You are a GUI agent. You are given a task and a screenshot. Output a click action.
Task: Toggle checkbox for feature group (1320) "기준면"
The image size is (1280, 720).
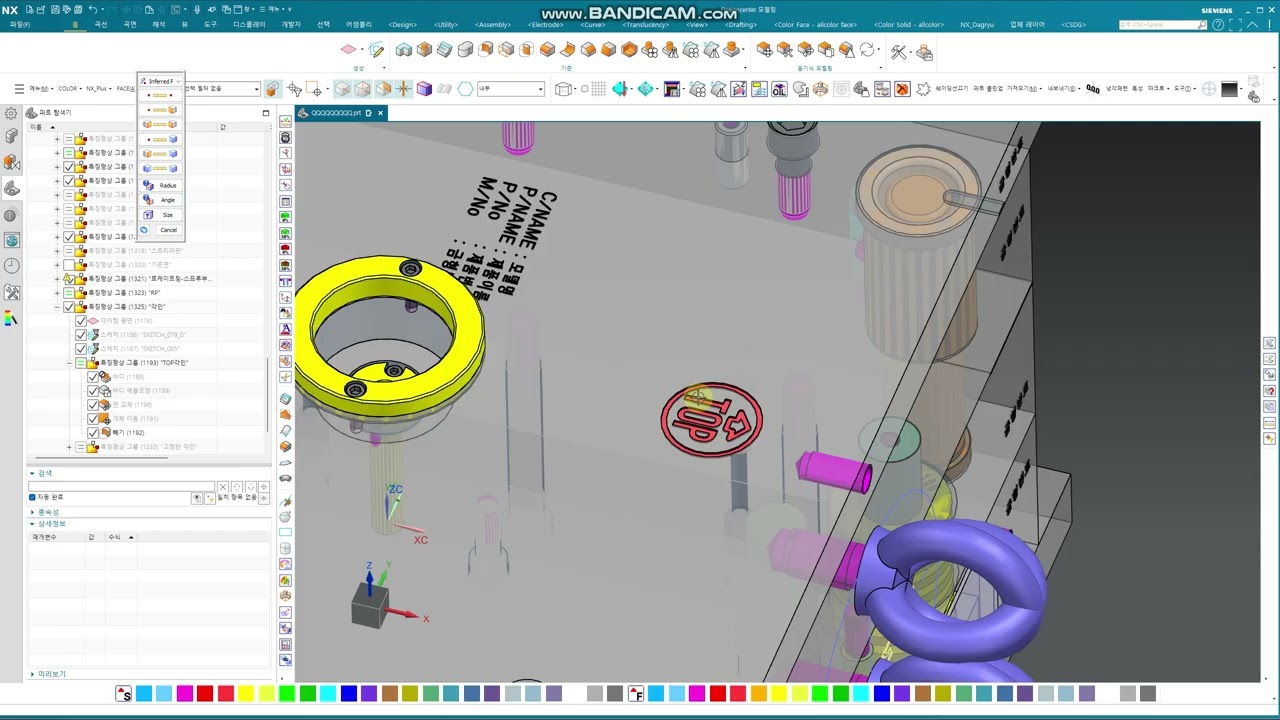pos(68,264)
